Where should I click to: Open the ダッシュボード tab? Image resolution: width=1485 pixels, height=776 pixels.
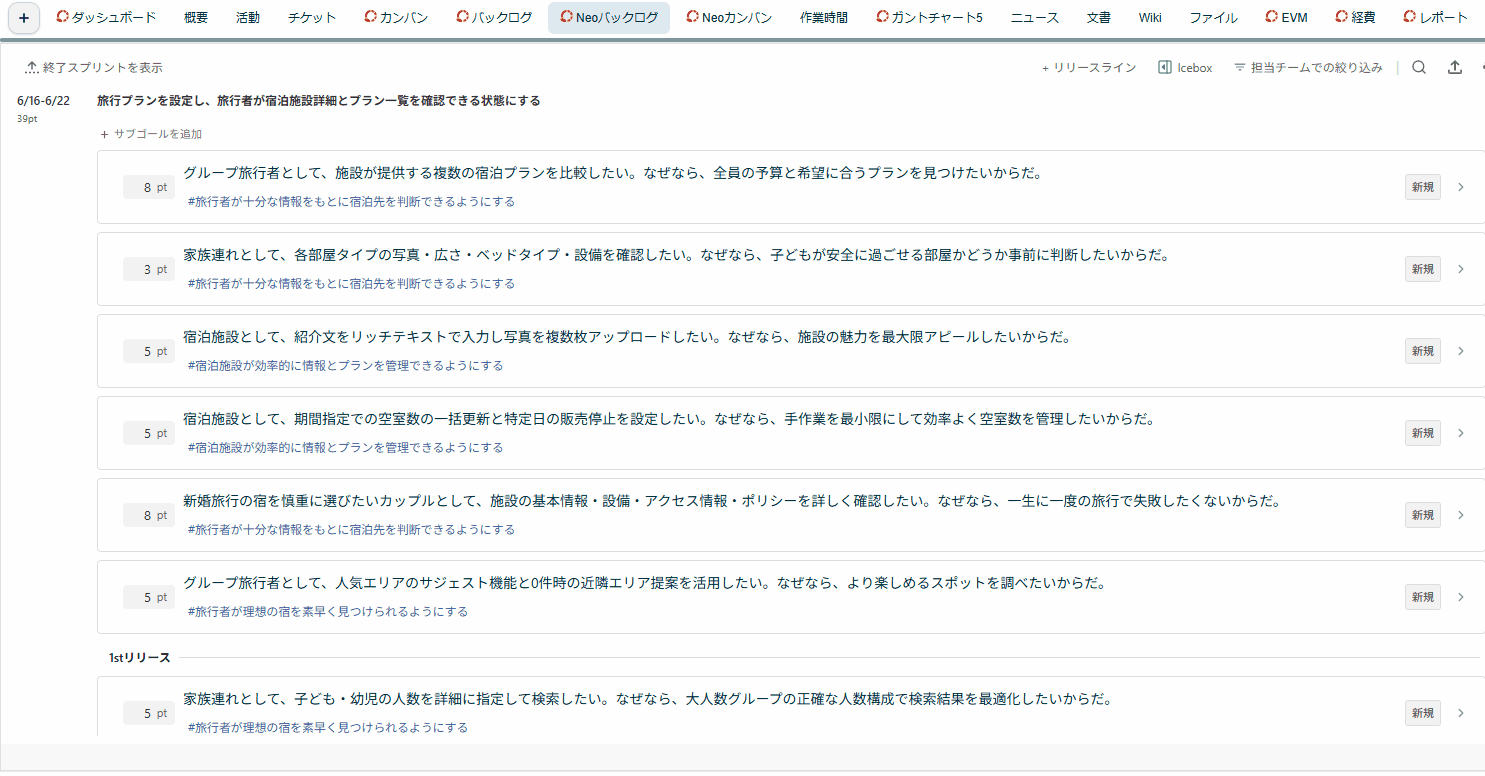108,17
